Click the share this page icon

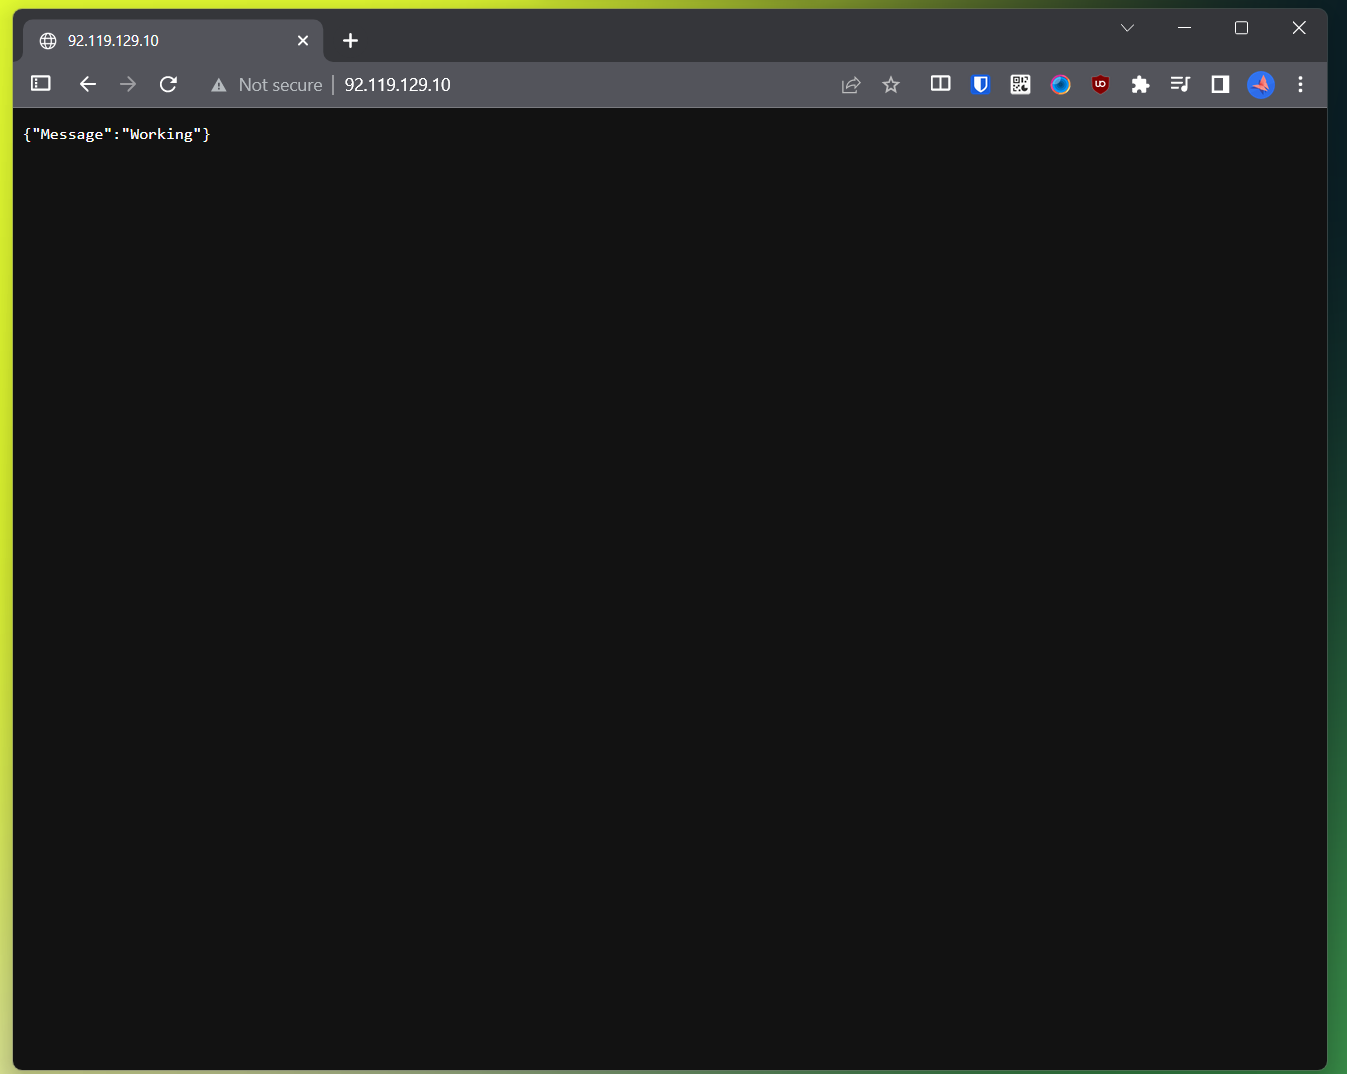851,85
